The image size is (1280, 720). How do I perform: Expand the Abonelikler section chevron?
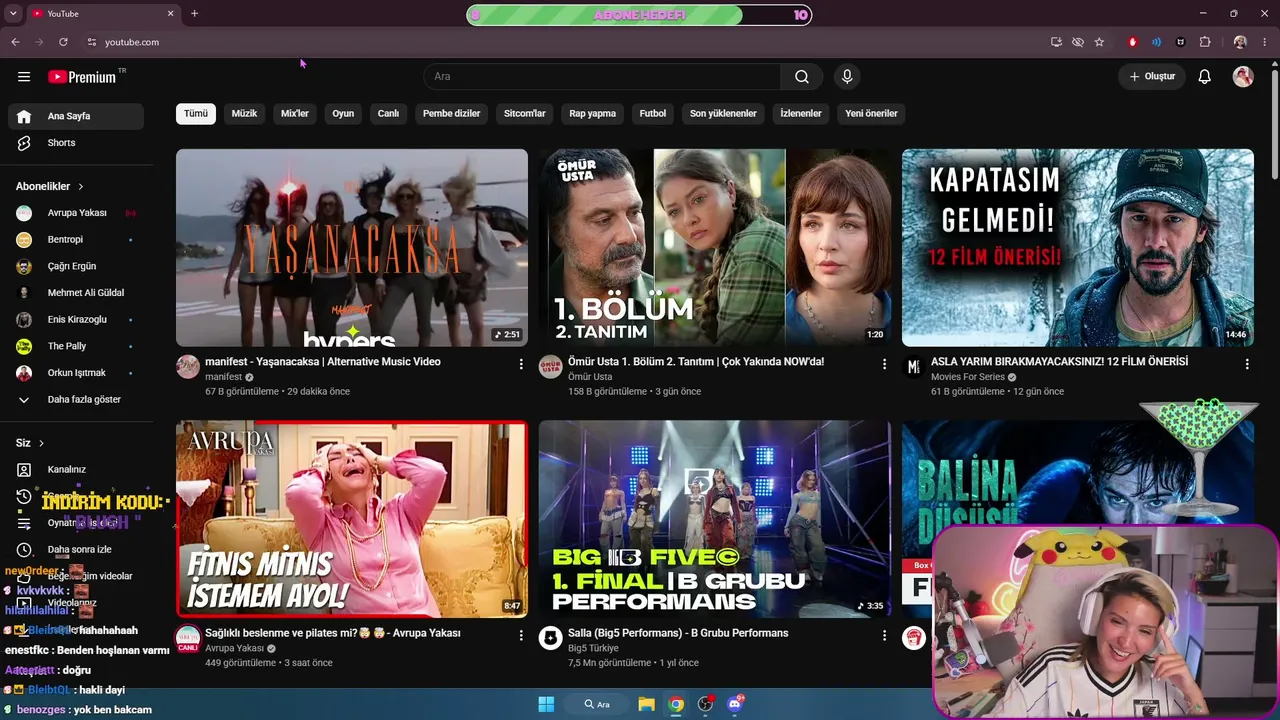pyautogui.click(x=81, y=187)
